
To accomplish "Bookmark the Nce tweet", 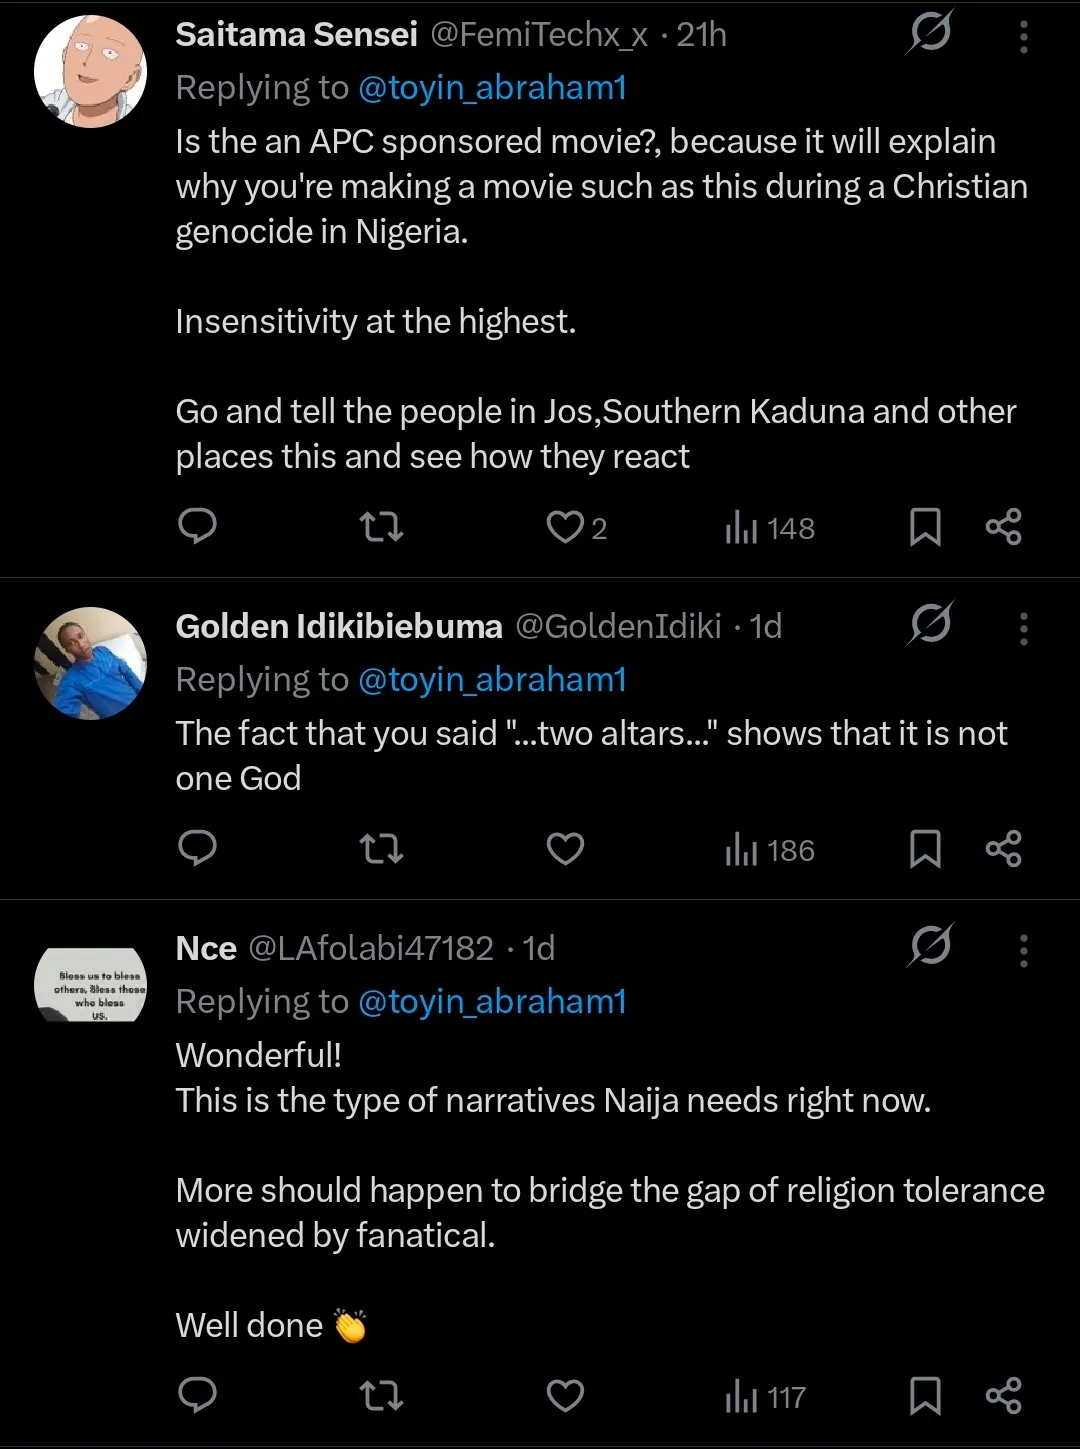I will 925,1396.
